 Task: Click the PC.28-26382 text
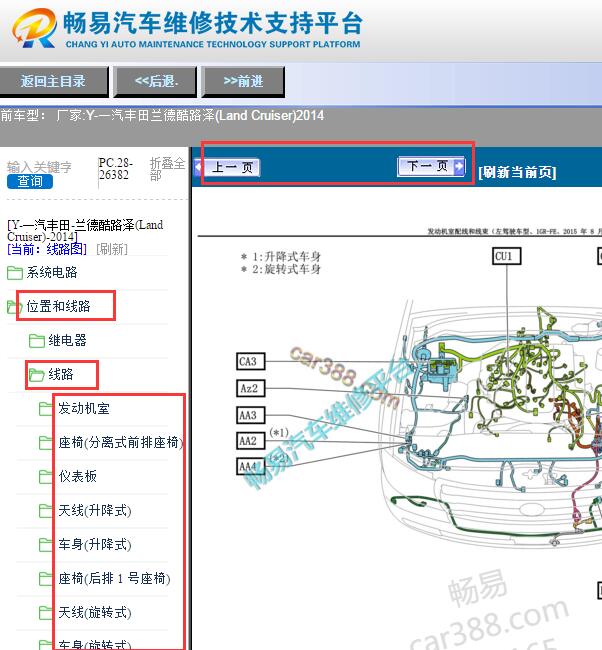(x=115, y=169)
